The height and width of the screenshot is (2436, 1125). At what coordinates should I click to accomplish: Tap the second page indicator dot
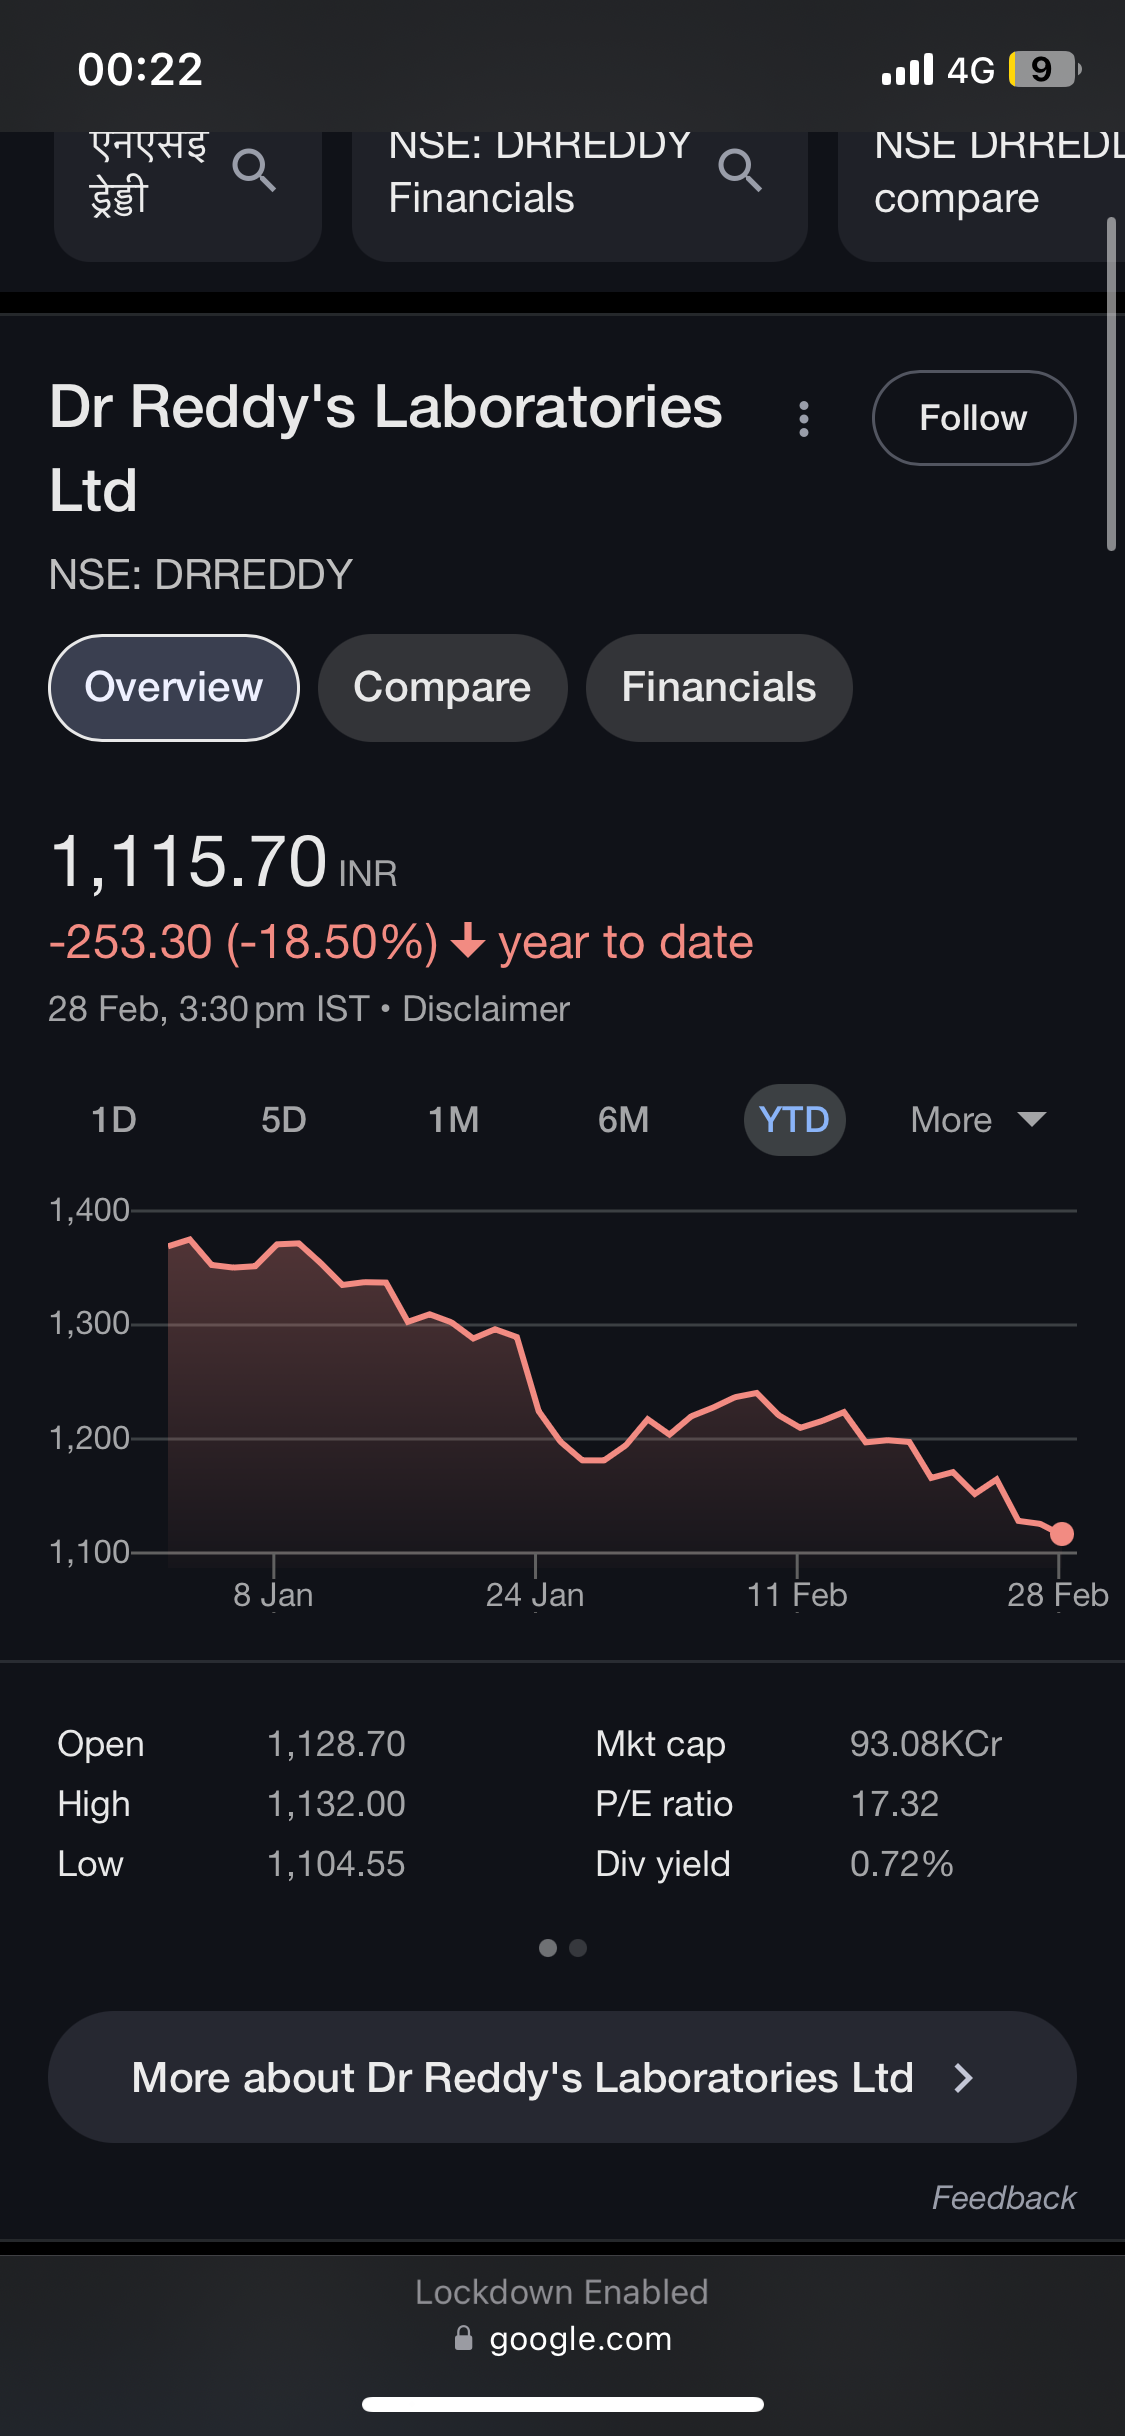[x=578, y=1948]
